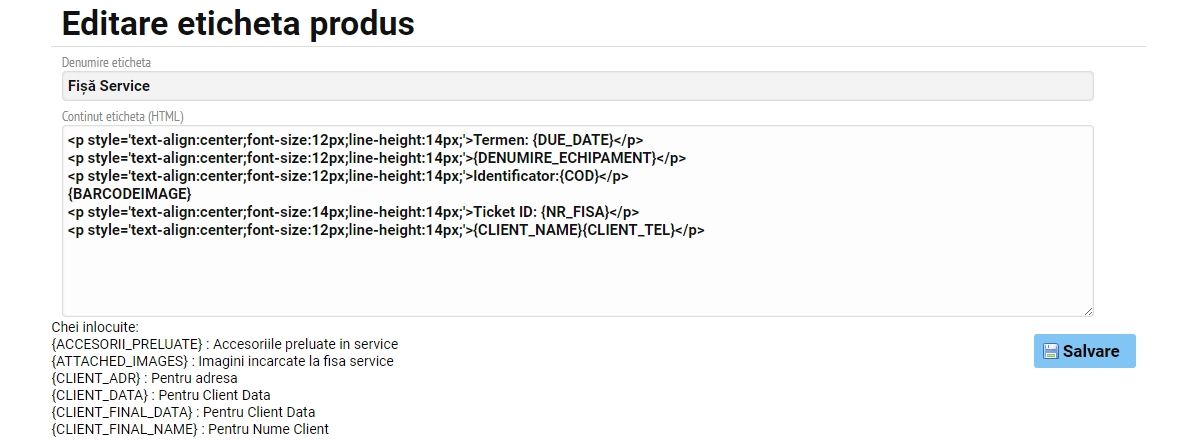Click the {BARCODEIMAGE} line in the editor
The height and width of the screenshot is (440, 1195).
[x=130, y=194]
